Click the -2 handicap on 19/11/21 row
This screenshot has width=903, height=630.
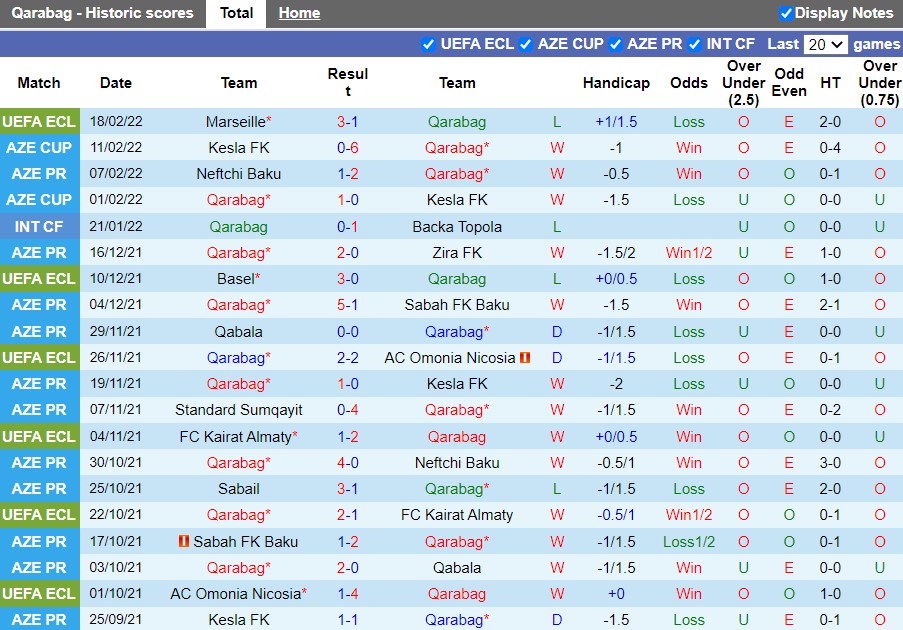pyautogui.click(x=616, y=384)
